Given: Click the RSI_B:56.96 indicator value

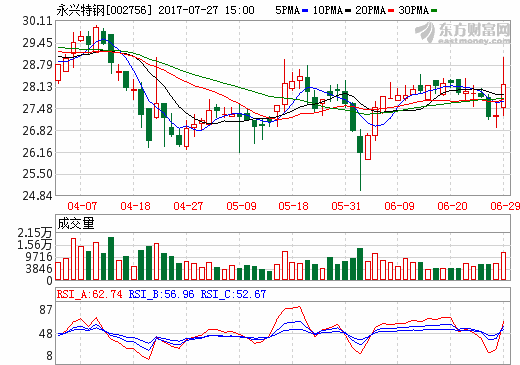Looking at the screenshot, I should click(161, 294).
